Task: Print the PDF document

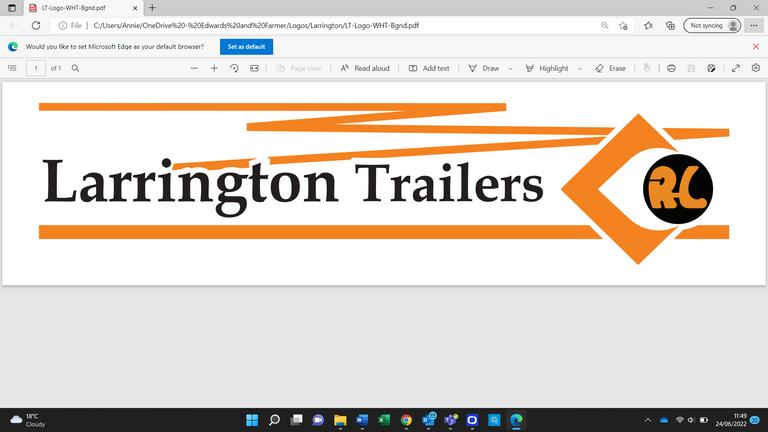Action: pyautogui.click(x=672, y=68)
